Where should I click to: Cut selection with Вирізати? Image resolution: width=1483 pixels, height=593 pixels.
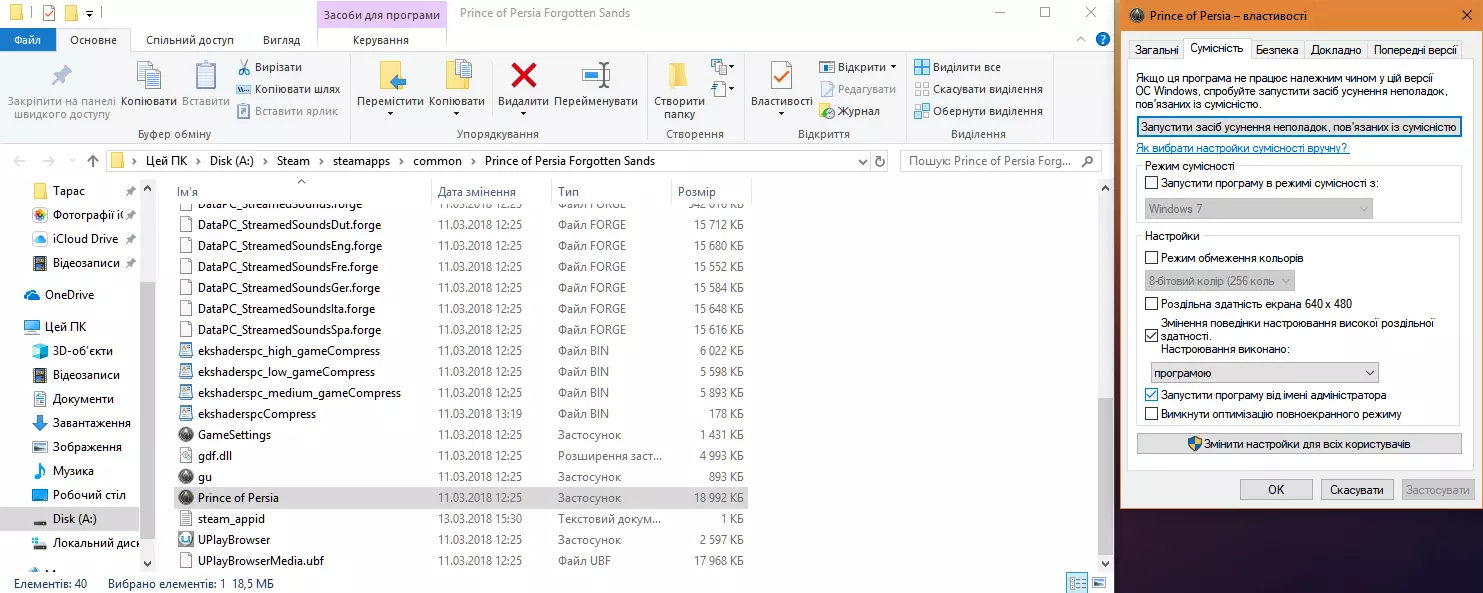pyautogui.click(x=271, y=67)
